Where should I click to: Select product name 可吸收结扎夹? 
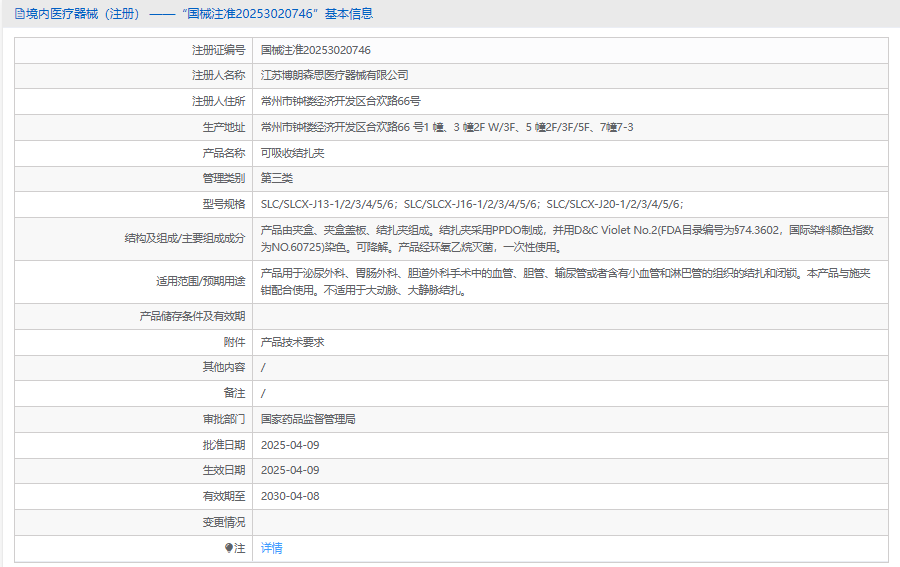click(293, 153)
